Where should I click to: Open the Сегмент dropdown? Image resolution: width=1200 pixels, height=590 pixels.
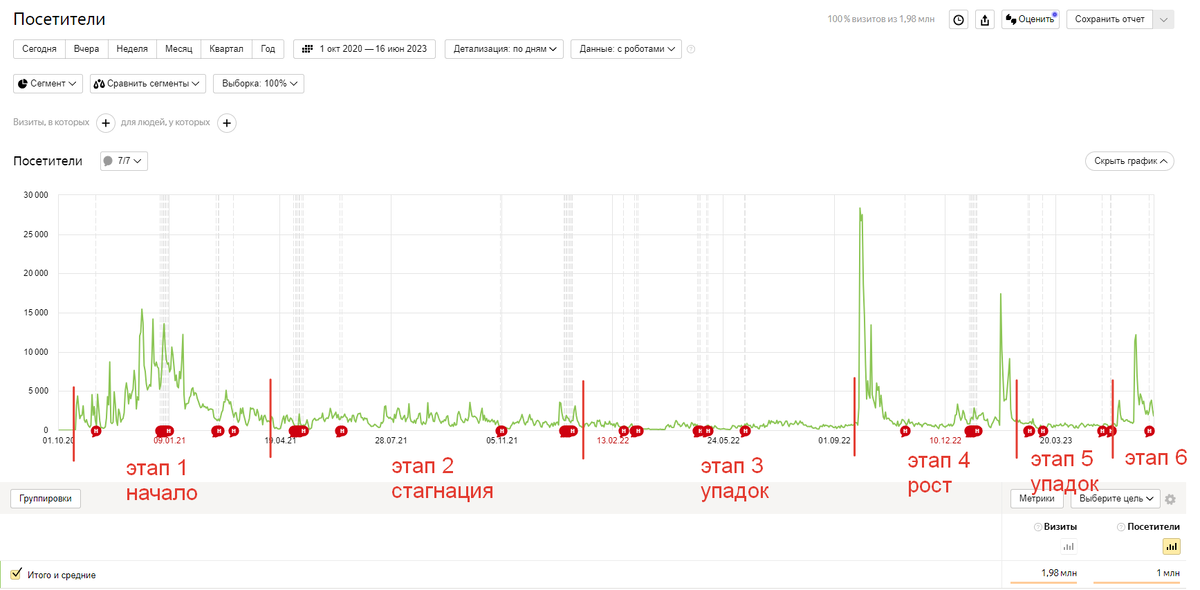tap(48, 84)
